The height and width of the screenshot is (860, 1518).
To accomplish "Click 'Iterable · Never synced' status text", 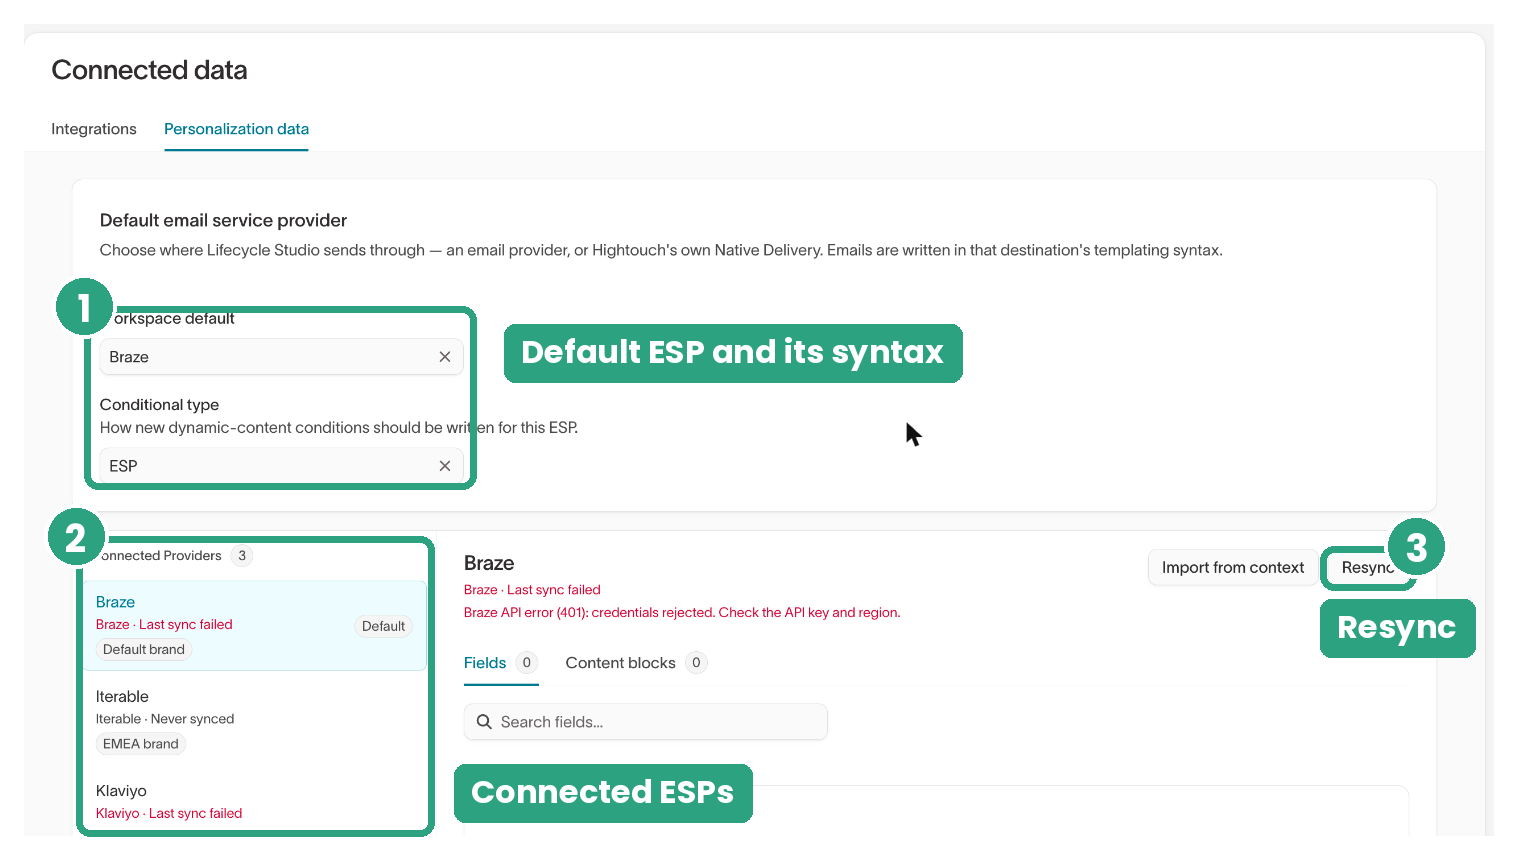I will [x=165, y=719].
